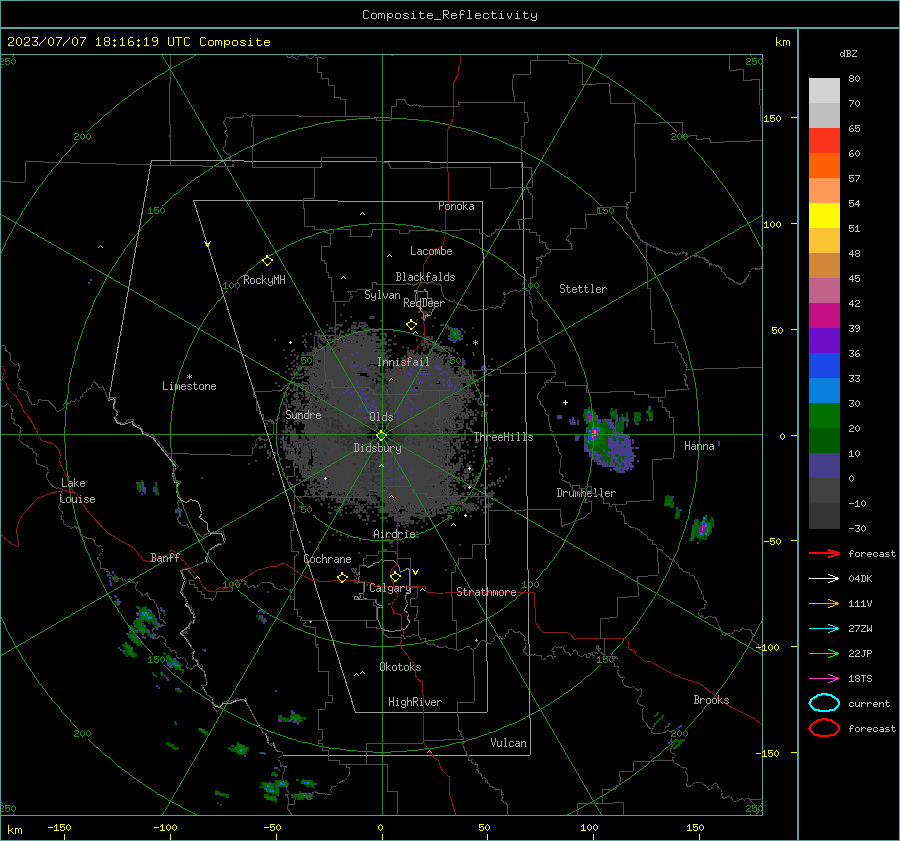Click the green 22JP arrow legend icon
The width and height of the screenshot is (900, 841).
[x=824, y=653]
